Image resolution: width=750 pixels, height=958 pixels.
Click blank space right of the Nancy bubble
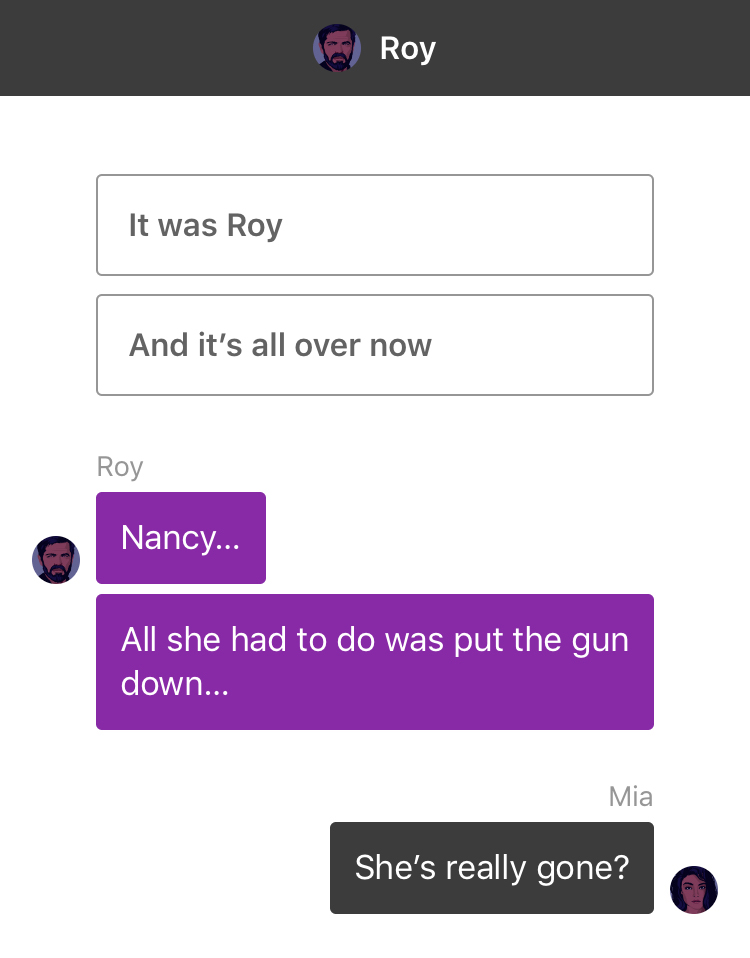[x=459, y=538]
